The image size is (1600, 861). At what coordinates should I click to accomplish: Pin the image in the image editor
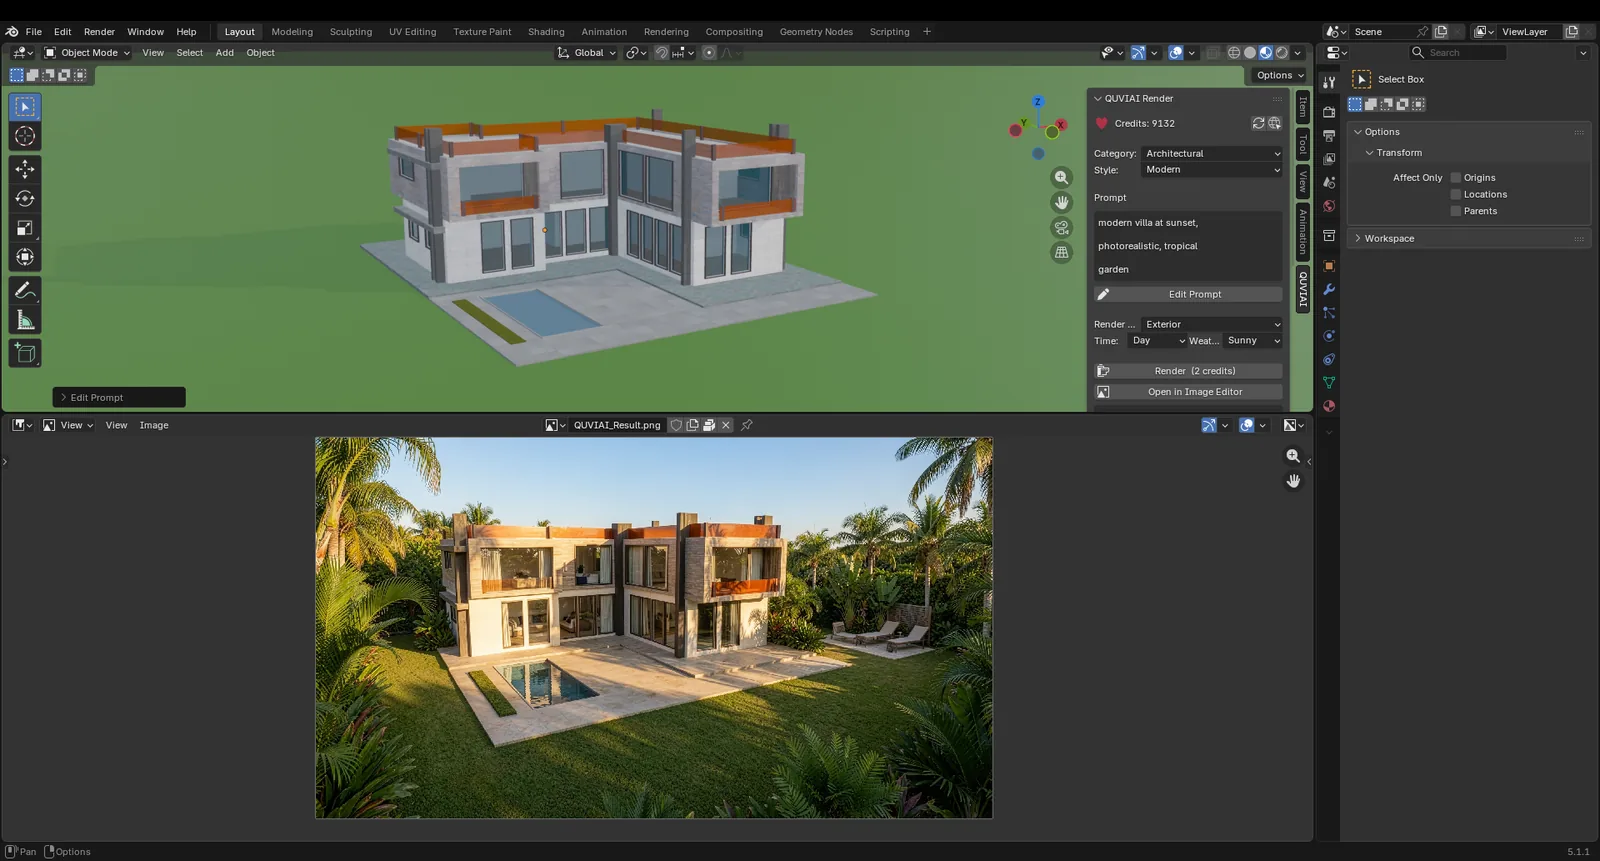click(x=747, y=425)
